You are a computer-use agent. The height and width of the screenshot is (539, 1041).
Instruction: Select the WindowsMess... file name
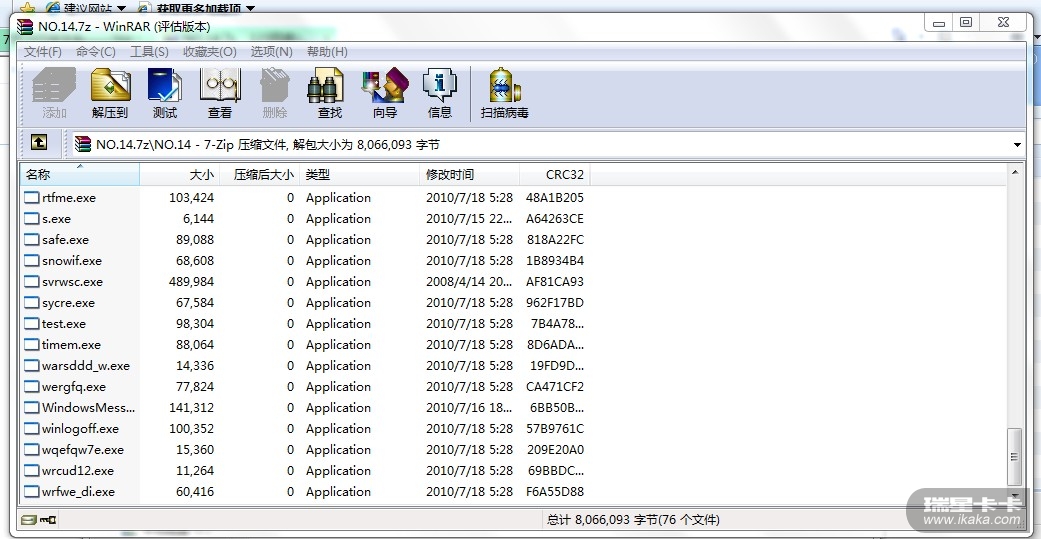(x=88, y=408)
